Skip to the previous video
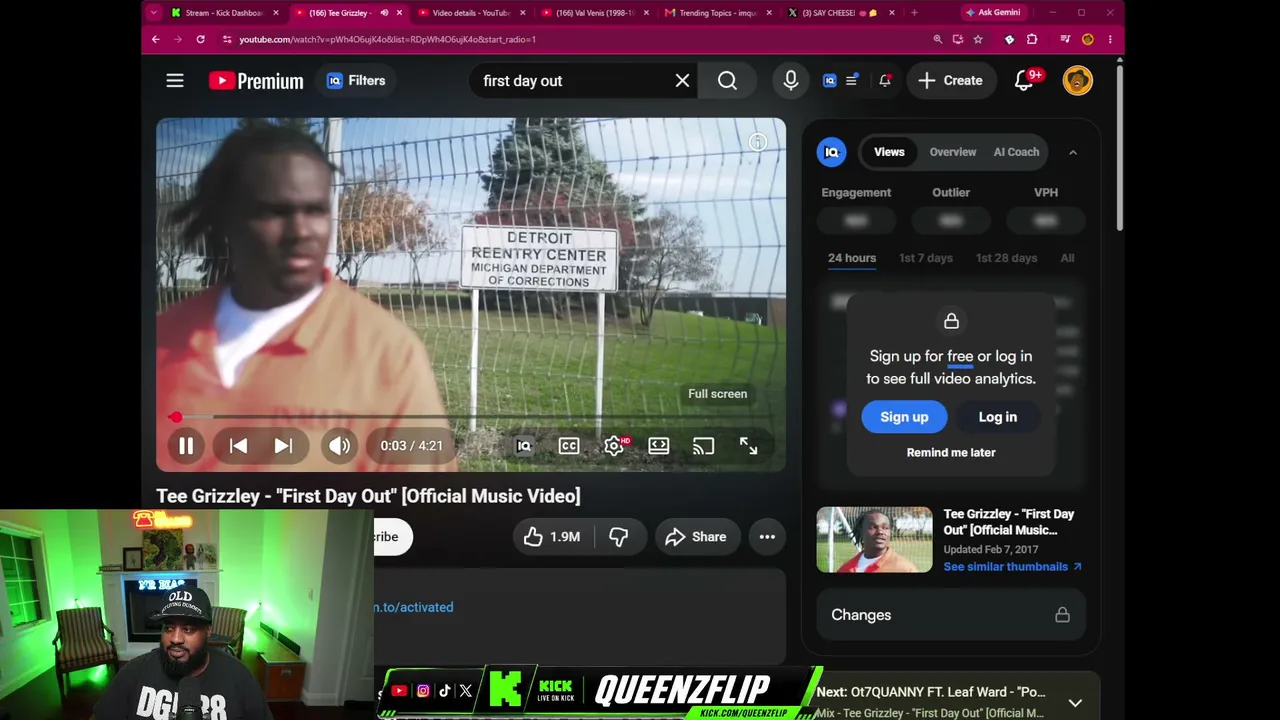Viewport: 1280px width, 720px height. pyautogui.click(x=238, y=446)
